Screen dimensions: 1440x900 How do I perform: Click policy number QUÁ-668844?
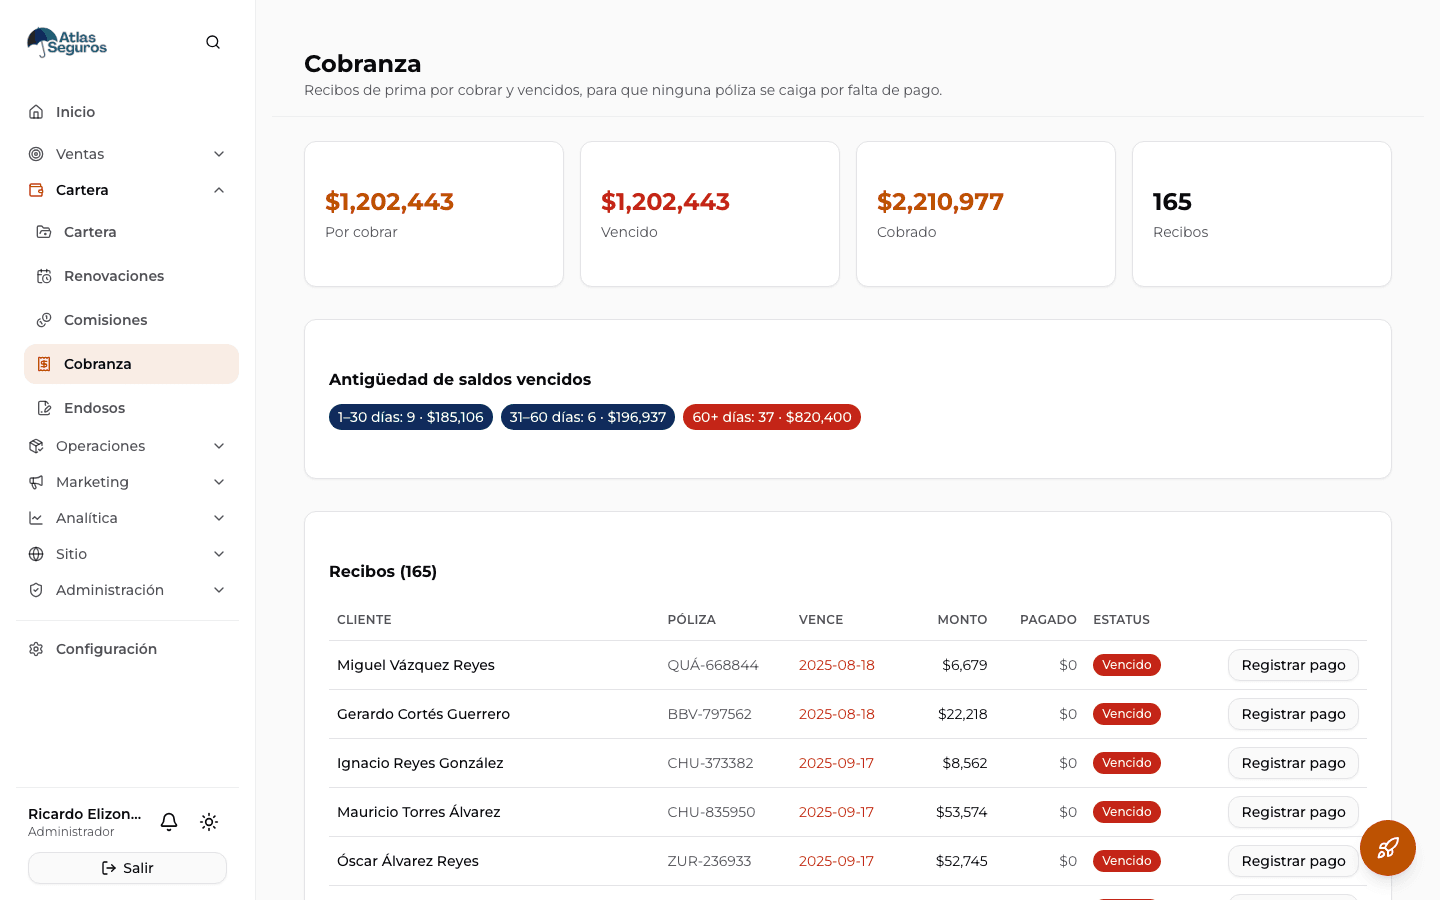(713, 665)
